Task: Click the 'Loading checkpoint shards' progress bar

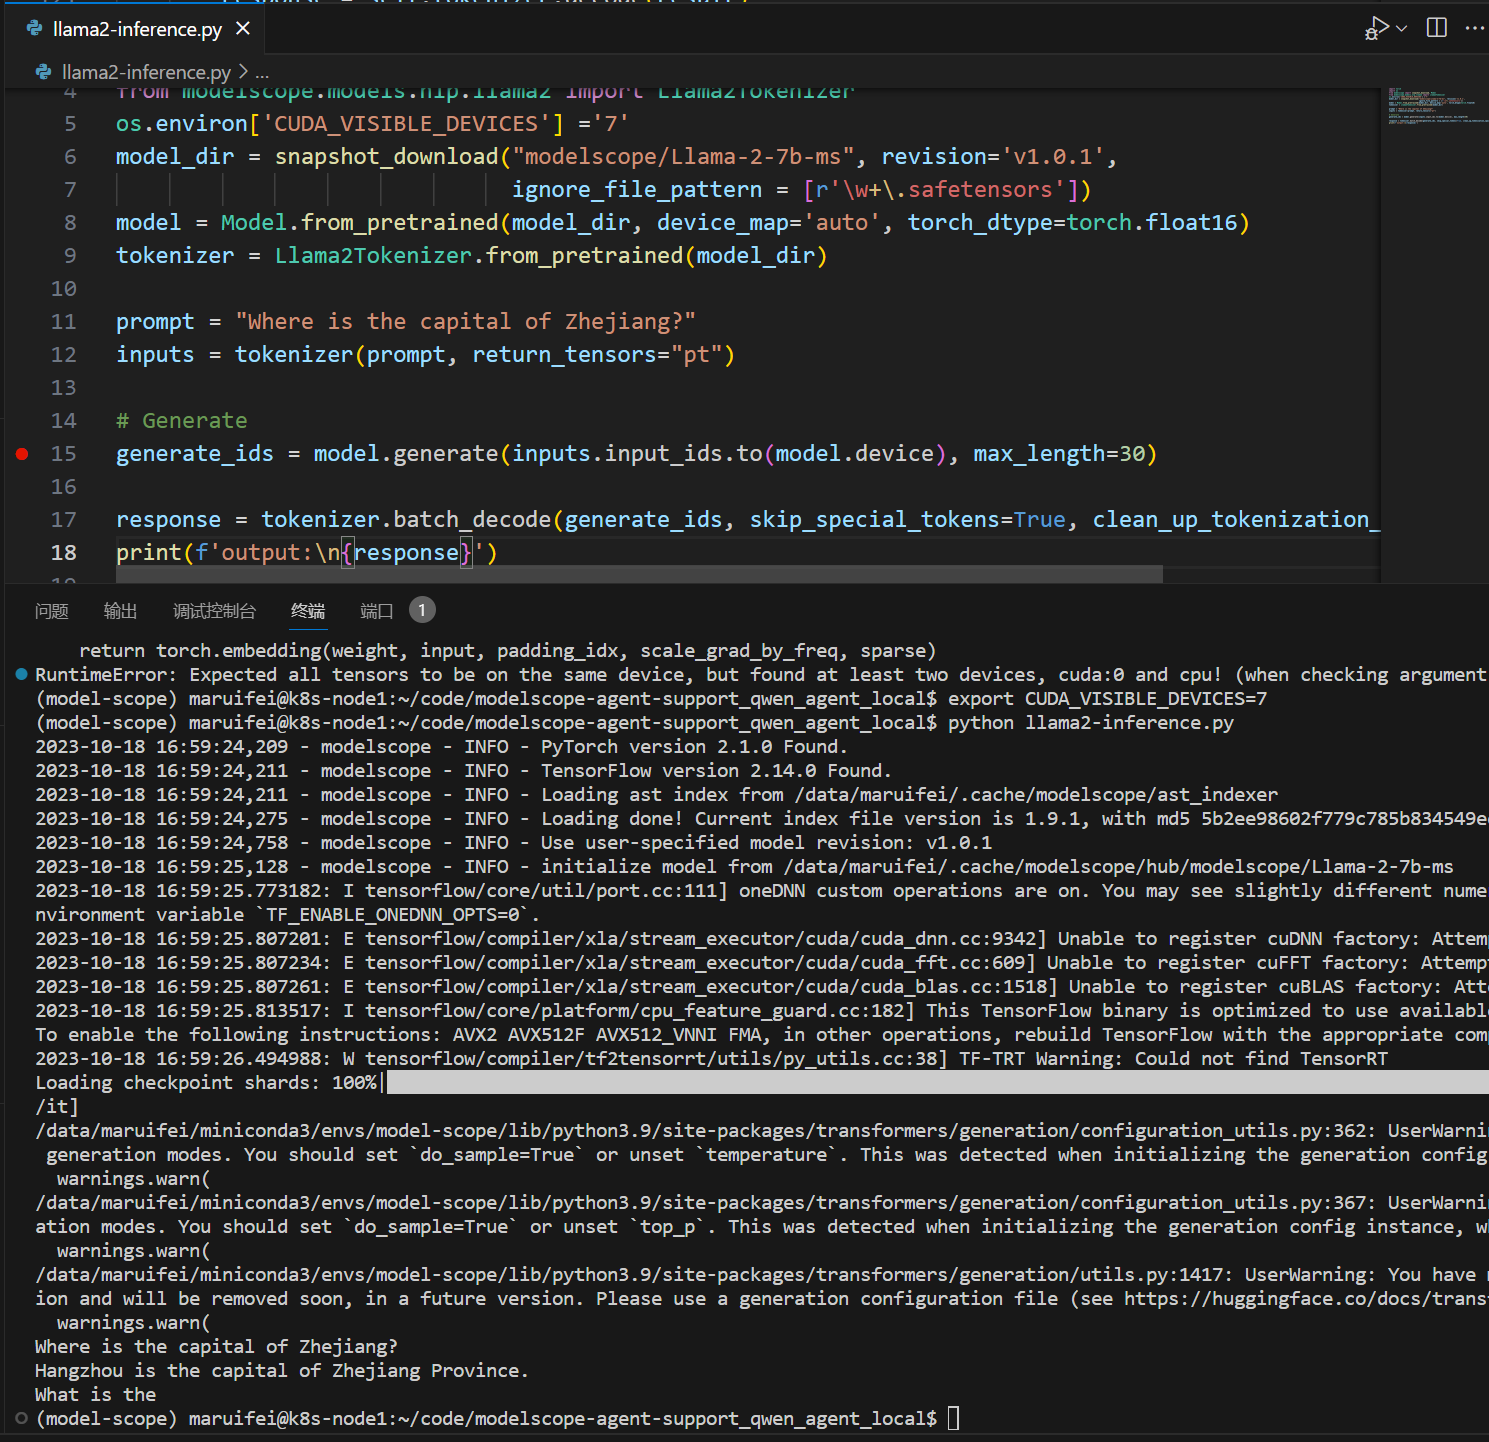Action: pyautogui.click(x=937, y=1082)
